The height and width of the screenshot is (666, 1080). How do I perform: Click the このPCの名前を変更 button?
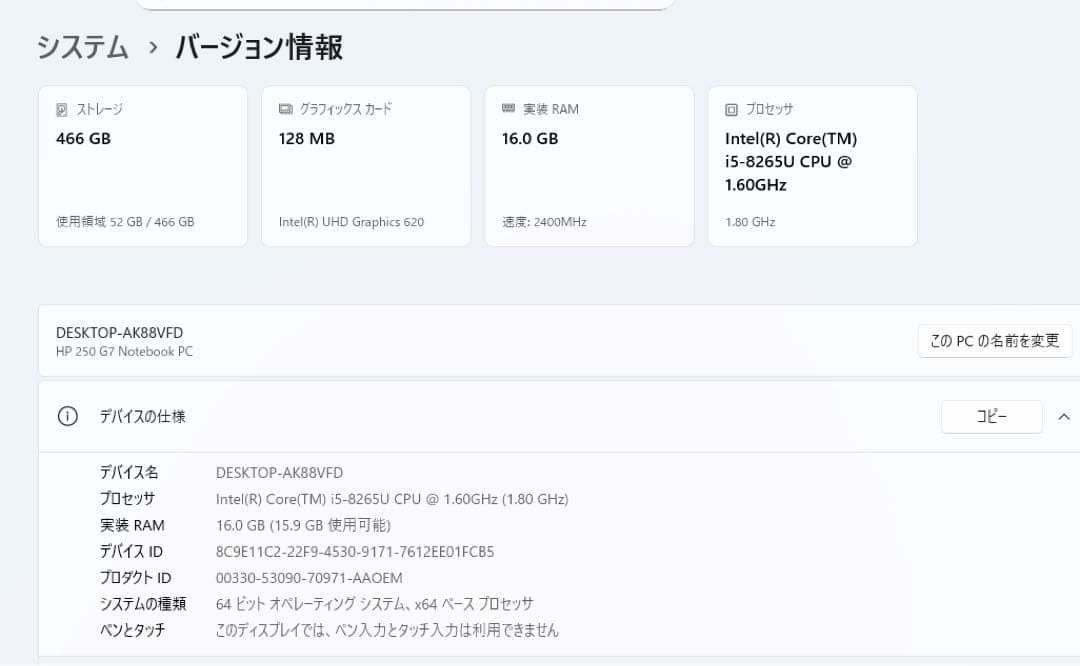(x=995, y=341)
